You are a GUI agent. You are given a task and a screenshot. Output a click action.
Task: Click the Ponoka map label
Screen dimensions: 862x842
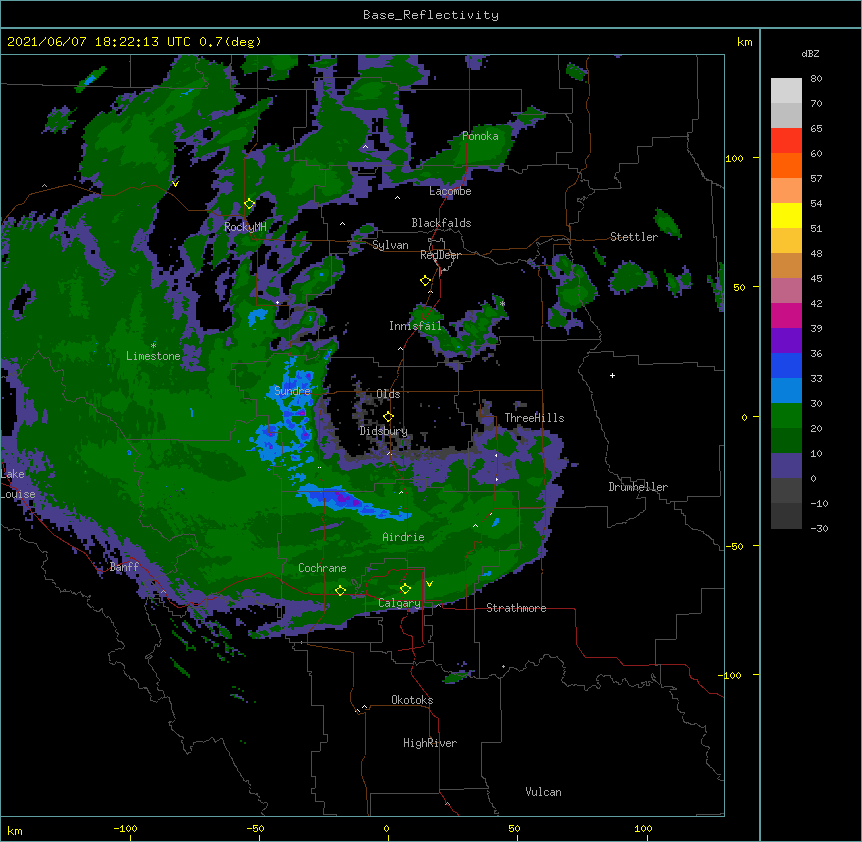tap(480, 136)
